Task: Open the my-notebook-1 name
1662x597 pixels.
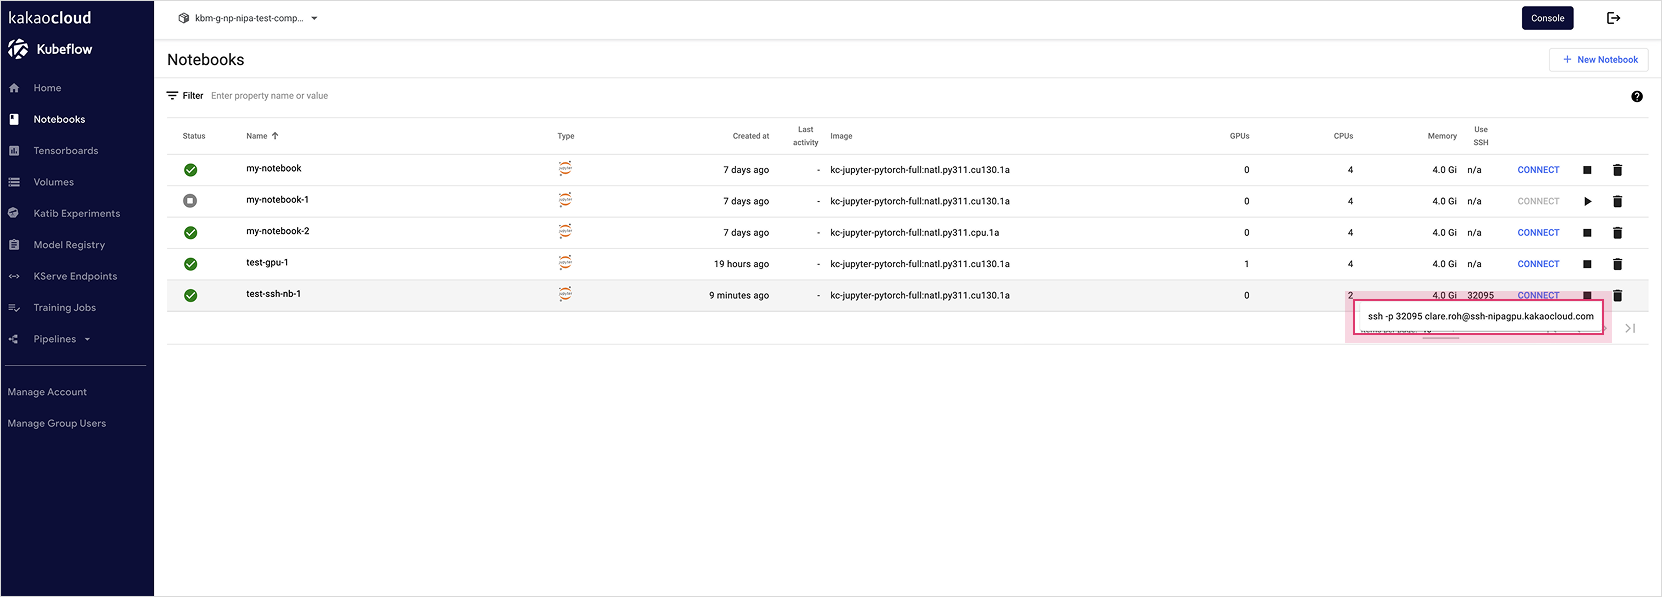Action: pos(277,199)
